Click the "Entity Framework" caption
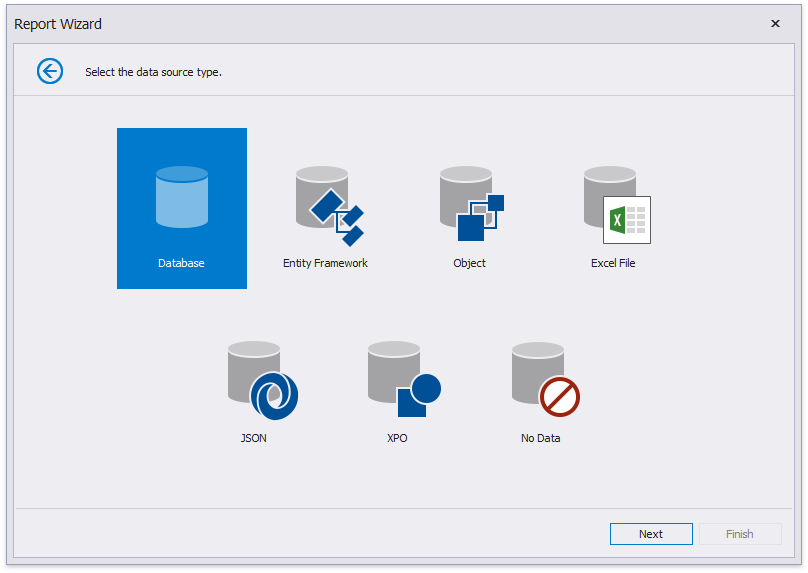808x573 pixels. 325,263
